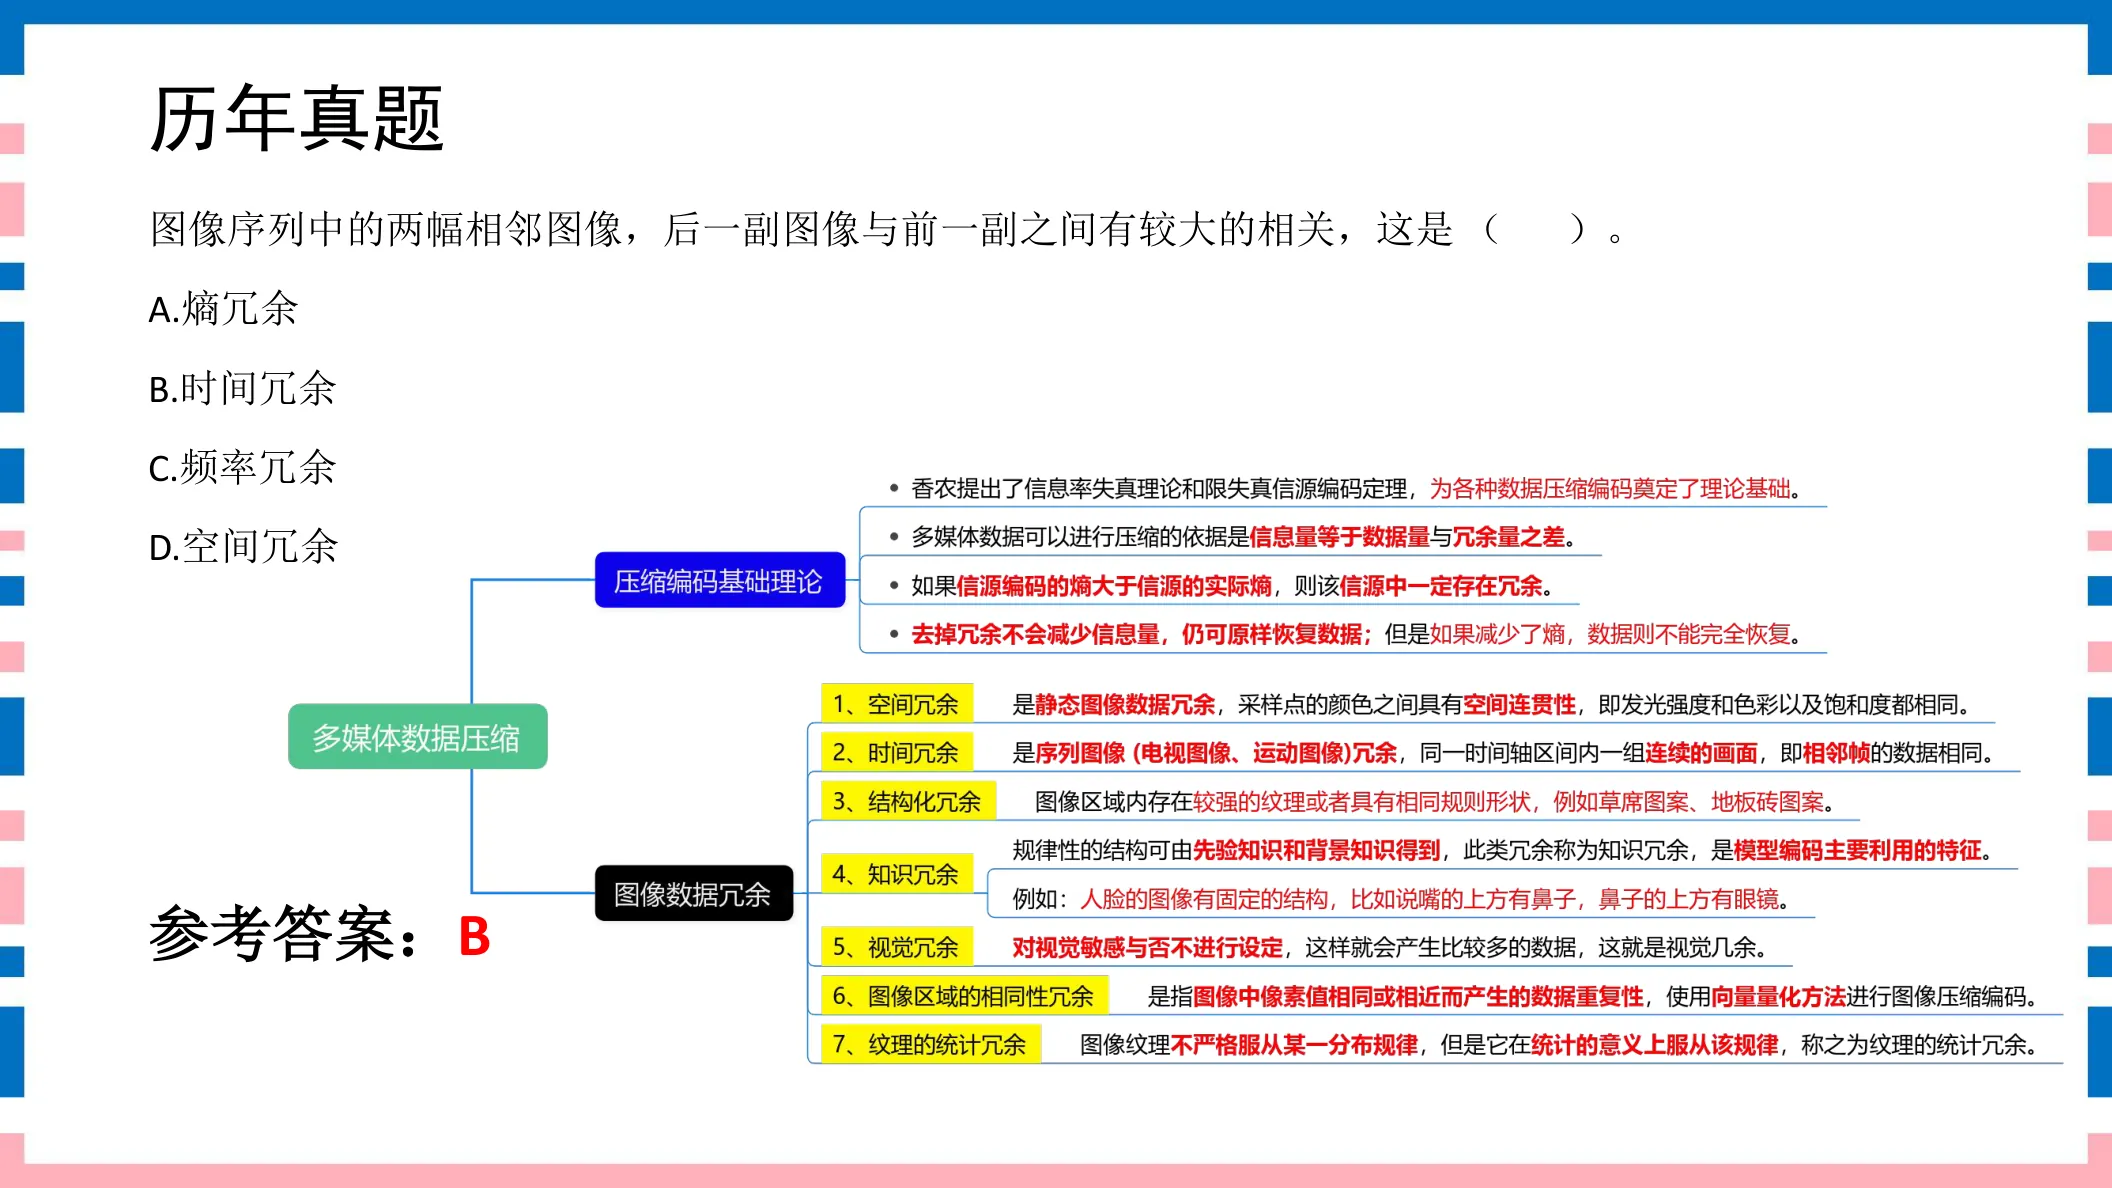Click the black 图像数据冗余 node
Viewport: 2112px width, 1188px height.
[x=693, y=893]
